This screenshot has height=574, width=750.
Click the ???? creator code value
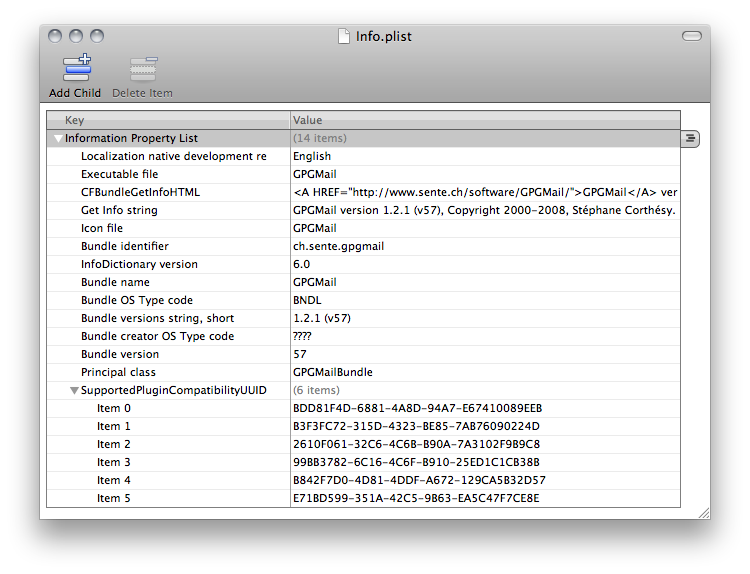point(302,336)
